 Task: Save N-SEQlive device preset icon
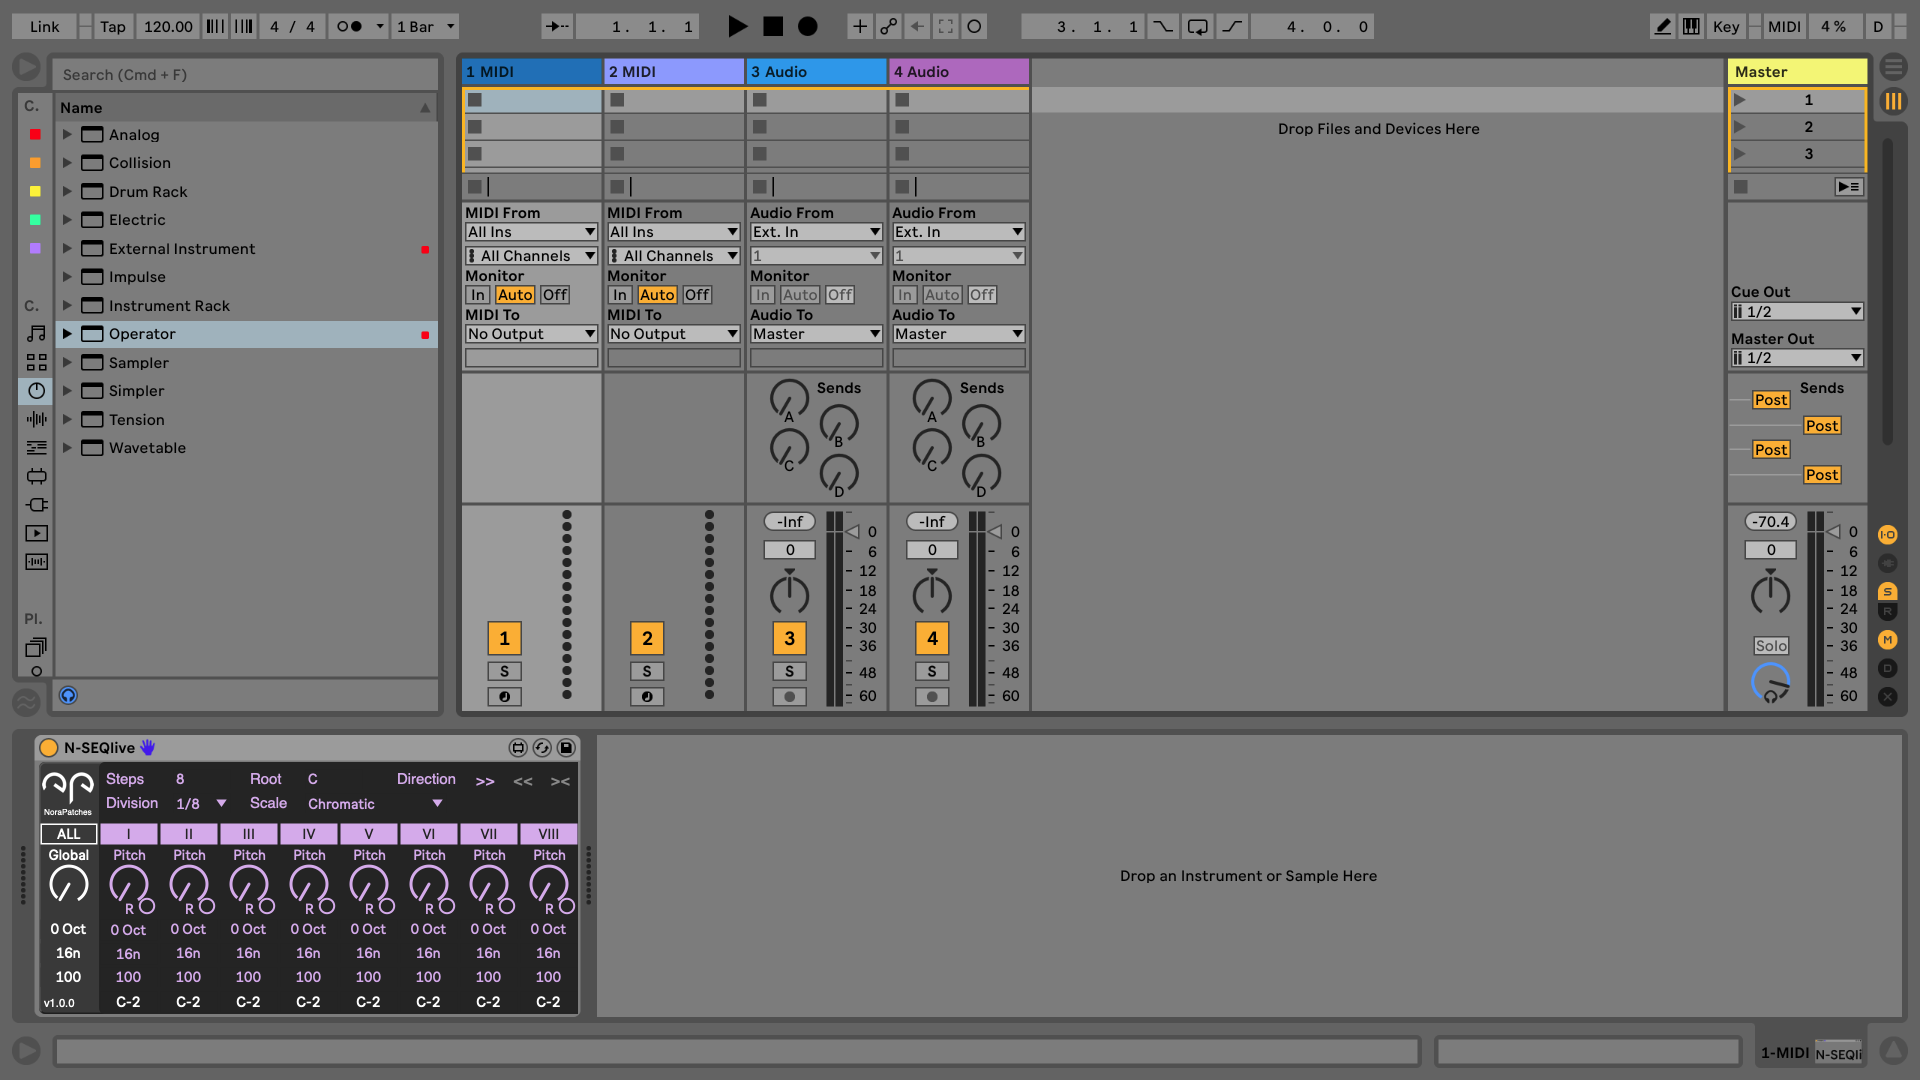click(566, 748)
